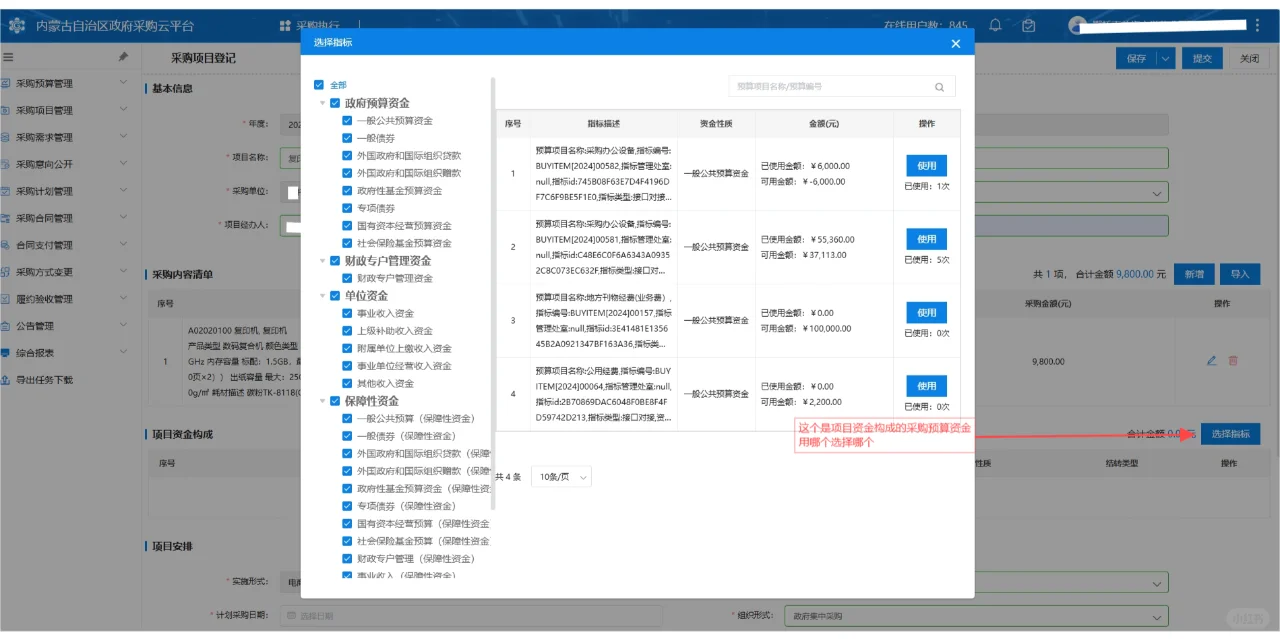The height and width of the screenshot is (639, 1280).
Task: Expand the 采购预算管理 chevron
Action: (x=123, y=84)
